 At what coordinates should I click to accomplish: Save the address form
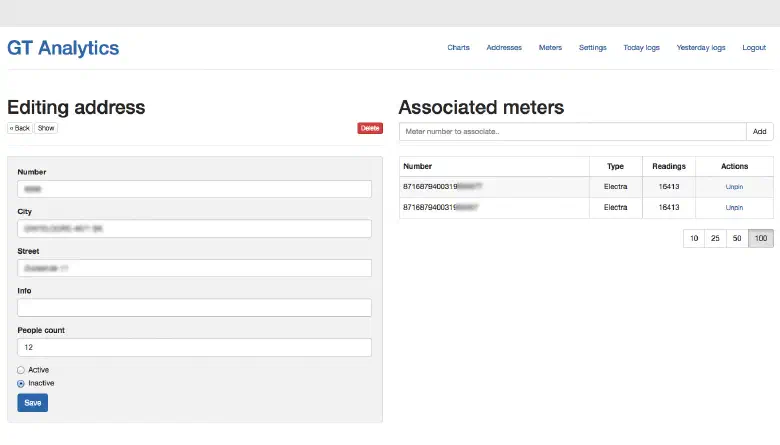(x=33, y=403)
